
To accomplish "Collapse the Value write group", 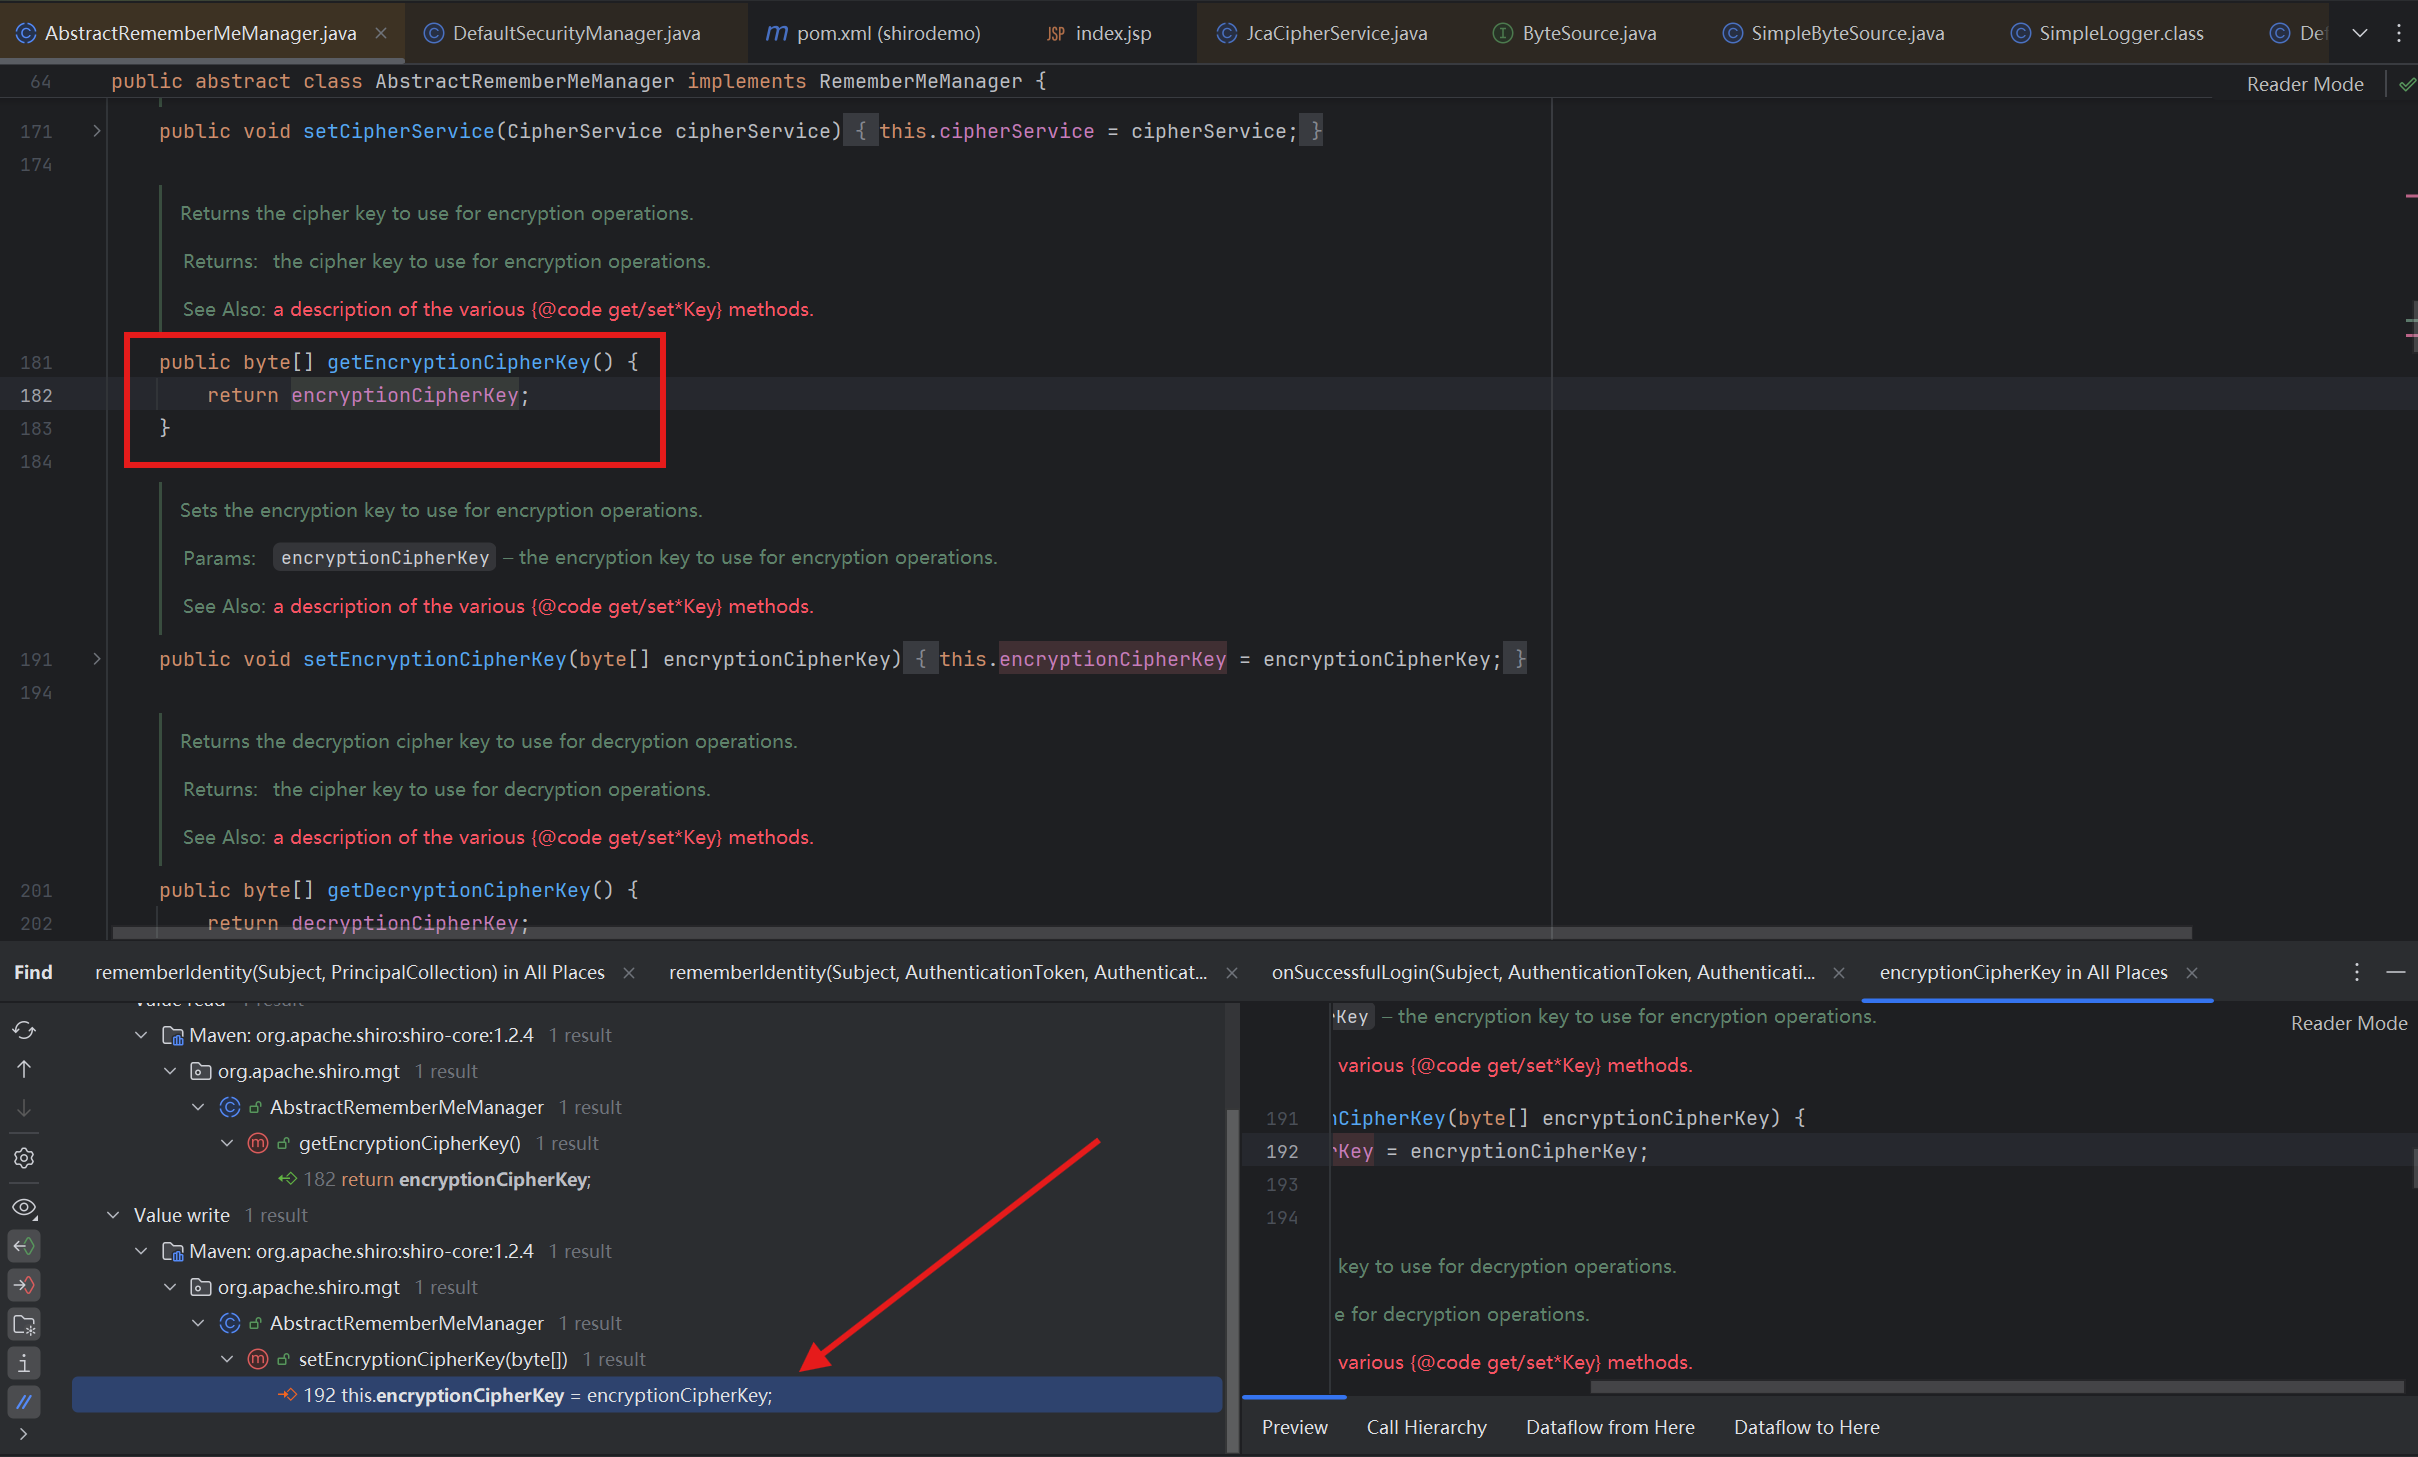I will [x=113, y=1215].
